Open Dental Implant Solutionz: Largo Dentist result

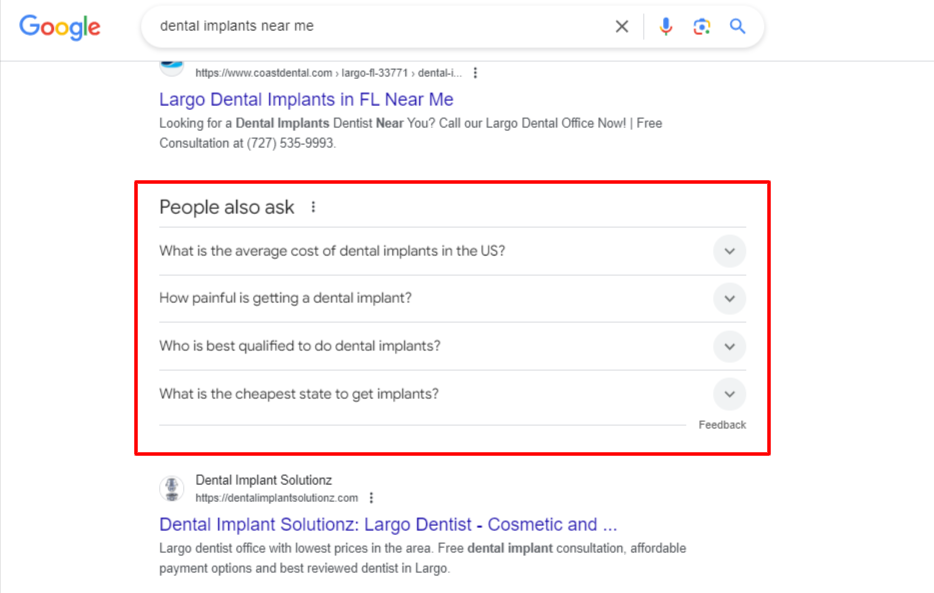(x=388, y=525)
